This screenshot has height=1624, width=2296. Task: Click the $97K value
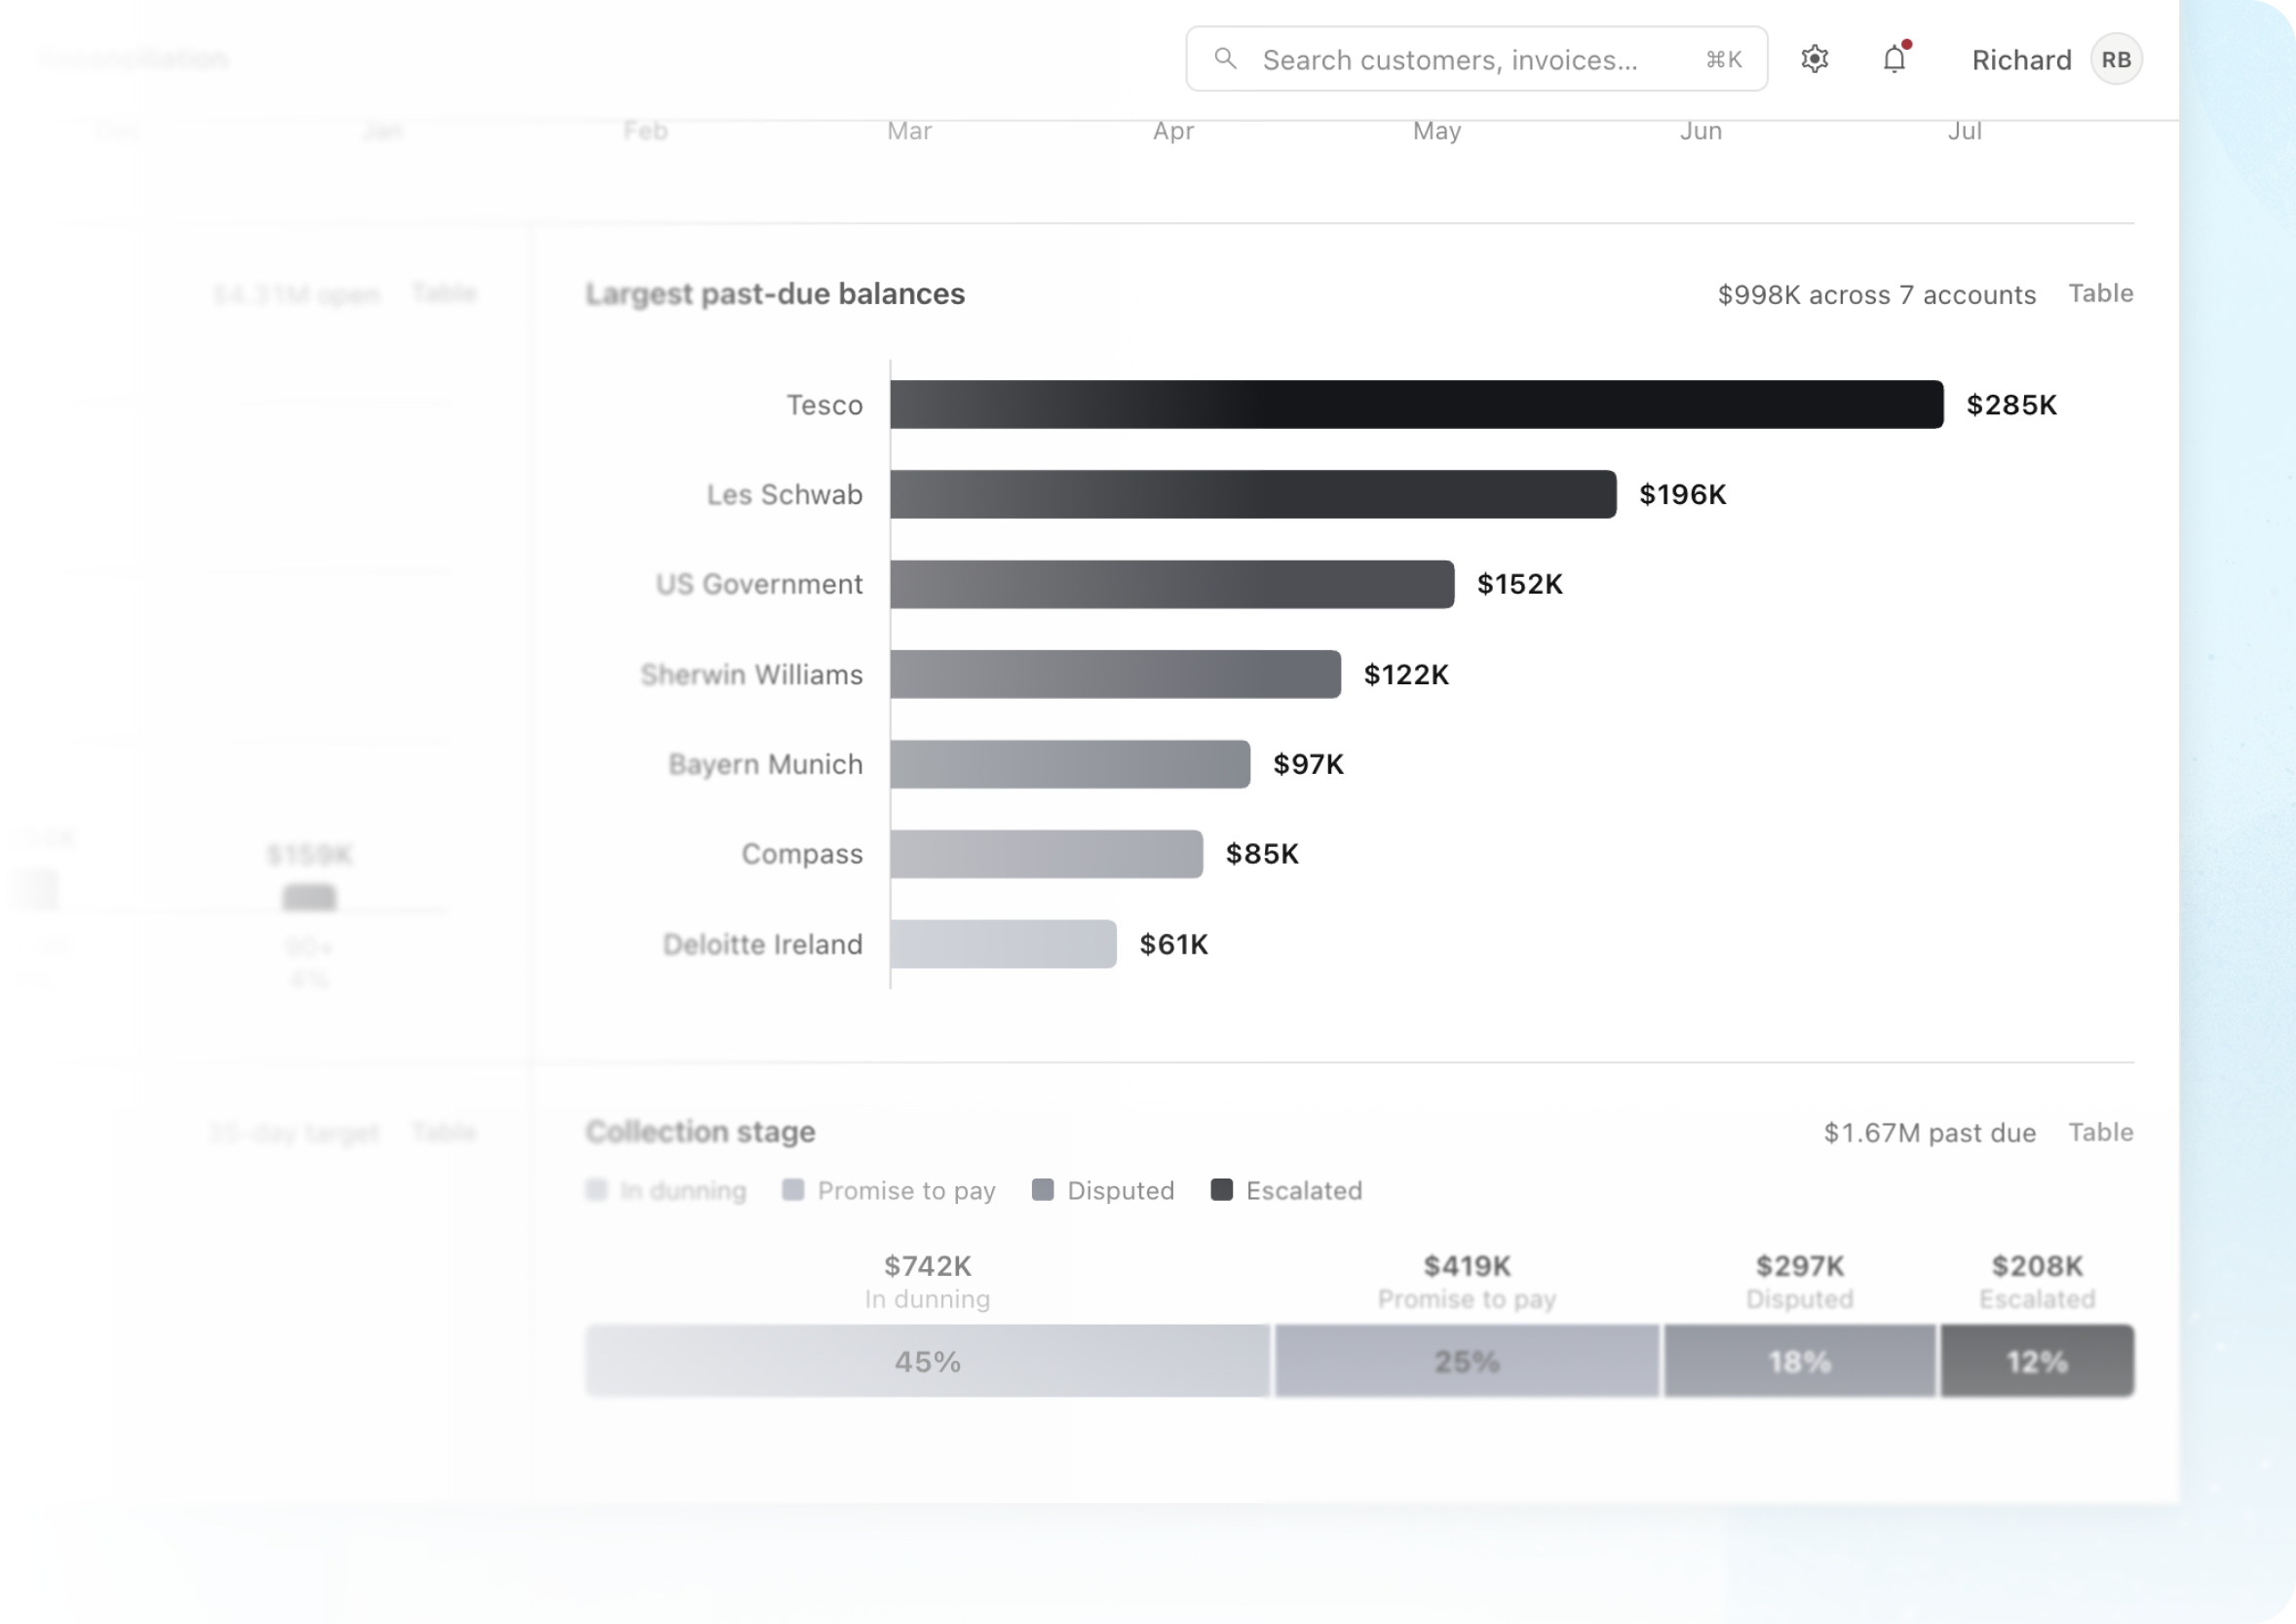point(1308,764)
